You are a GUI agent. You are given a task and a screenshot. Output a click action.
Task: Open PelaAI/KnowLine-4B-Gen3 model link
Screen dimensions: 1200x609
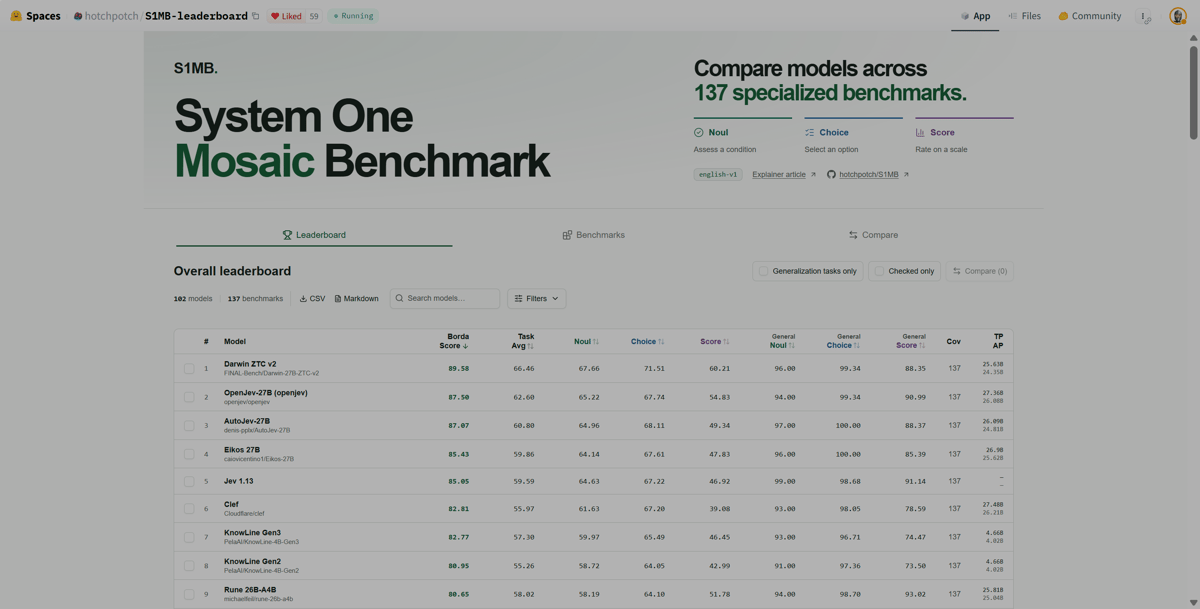coord(261,542)
